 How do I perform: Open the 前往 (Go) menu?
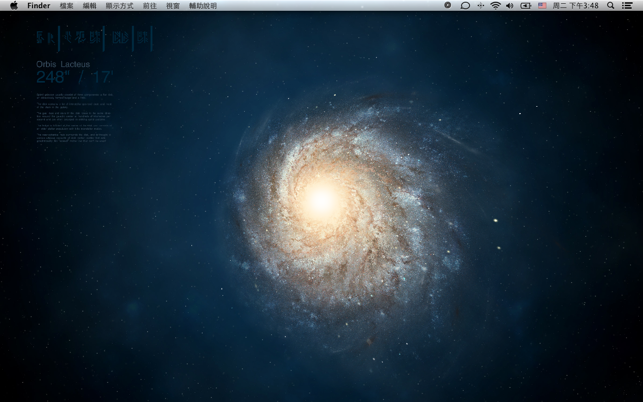[x=150, y=6]
